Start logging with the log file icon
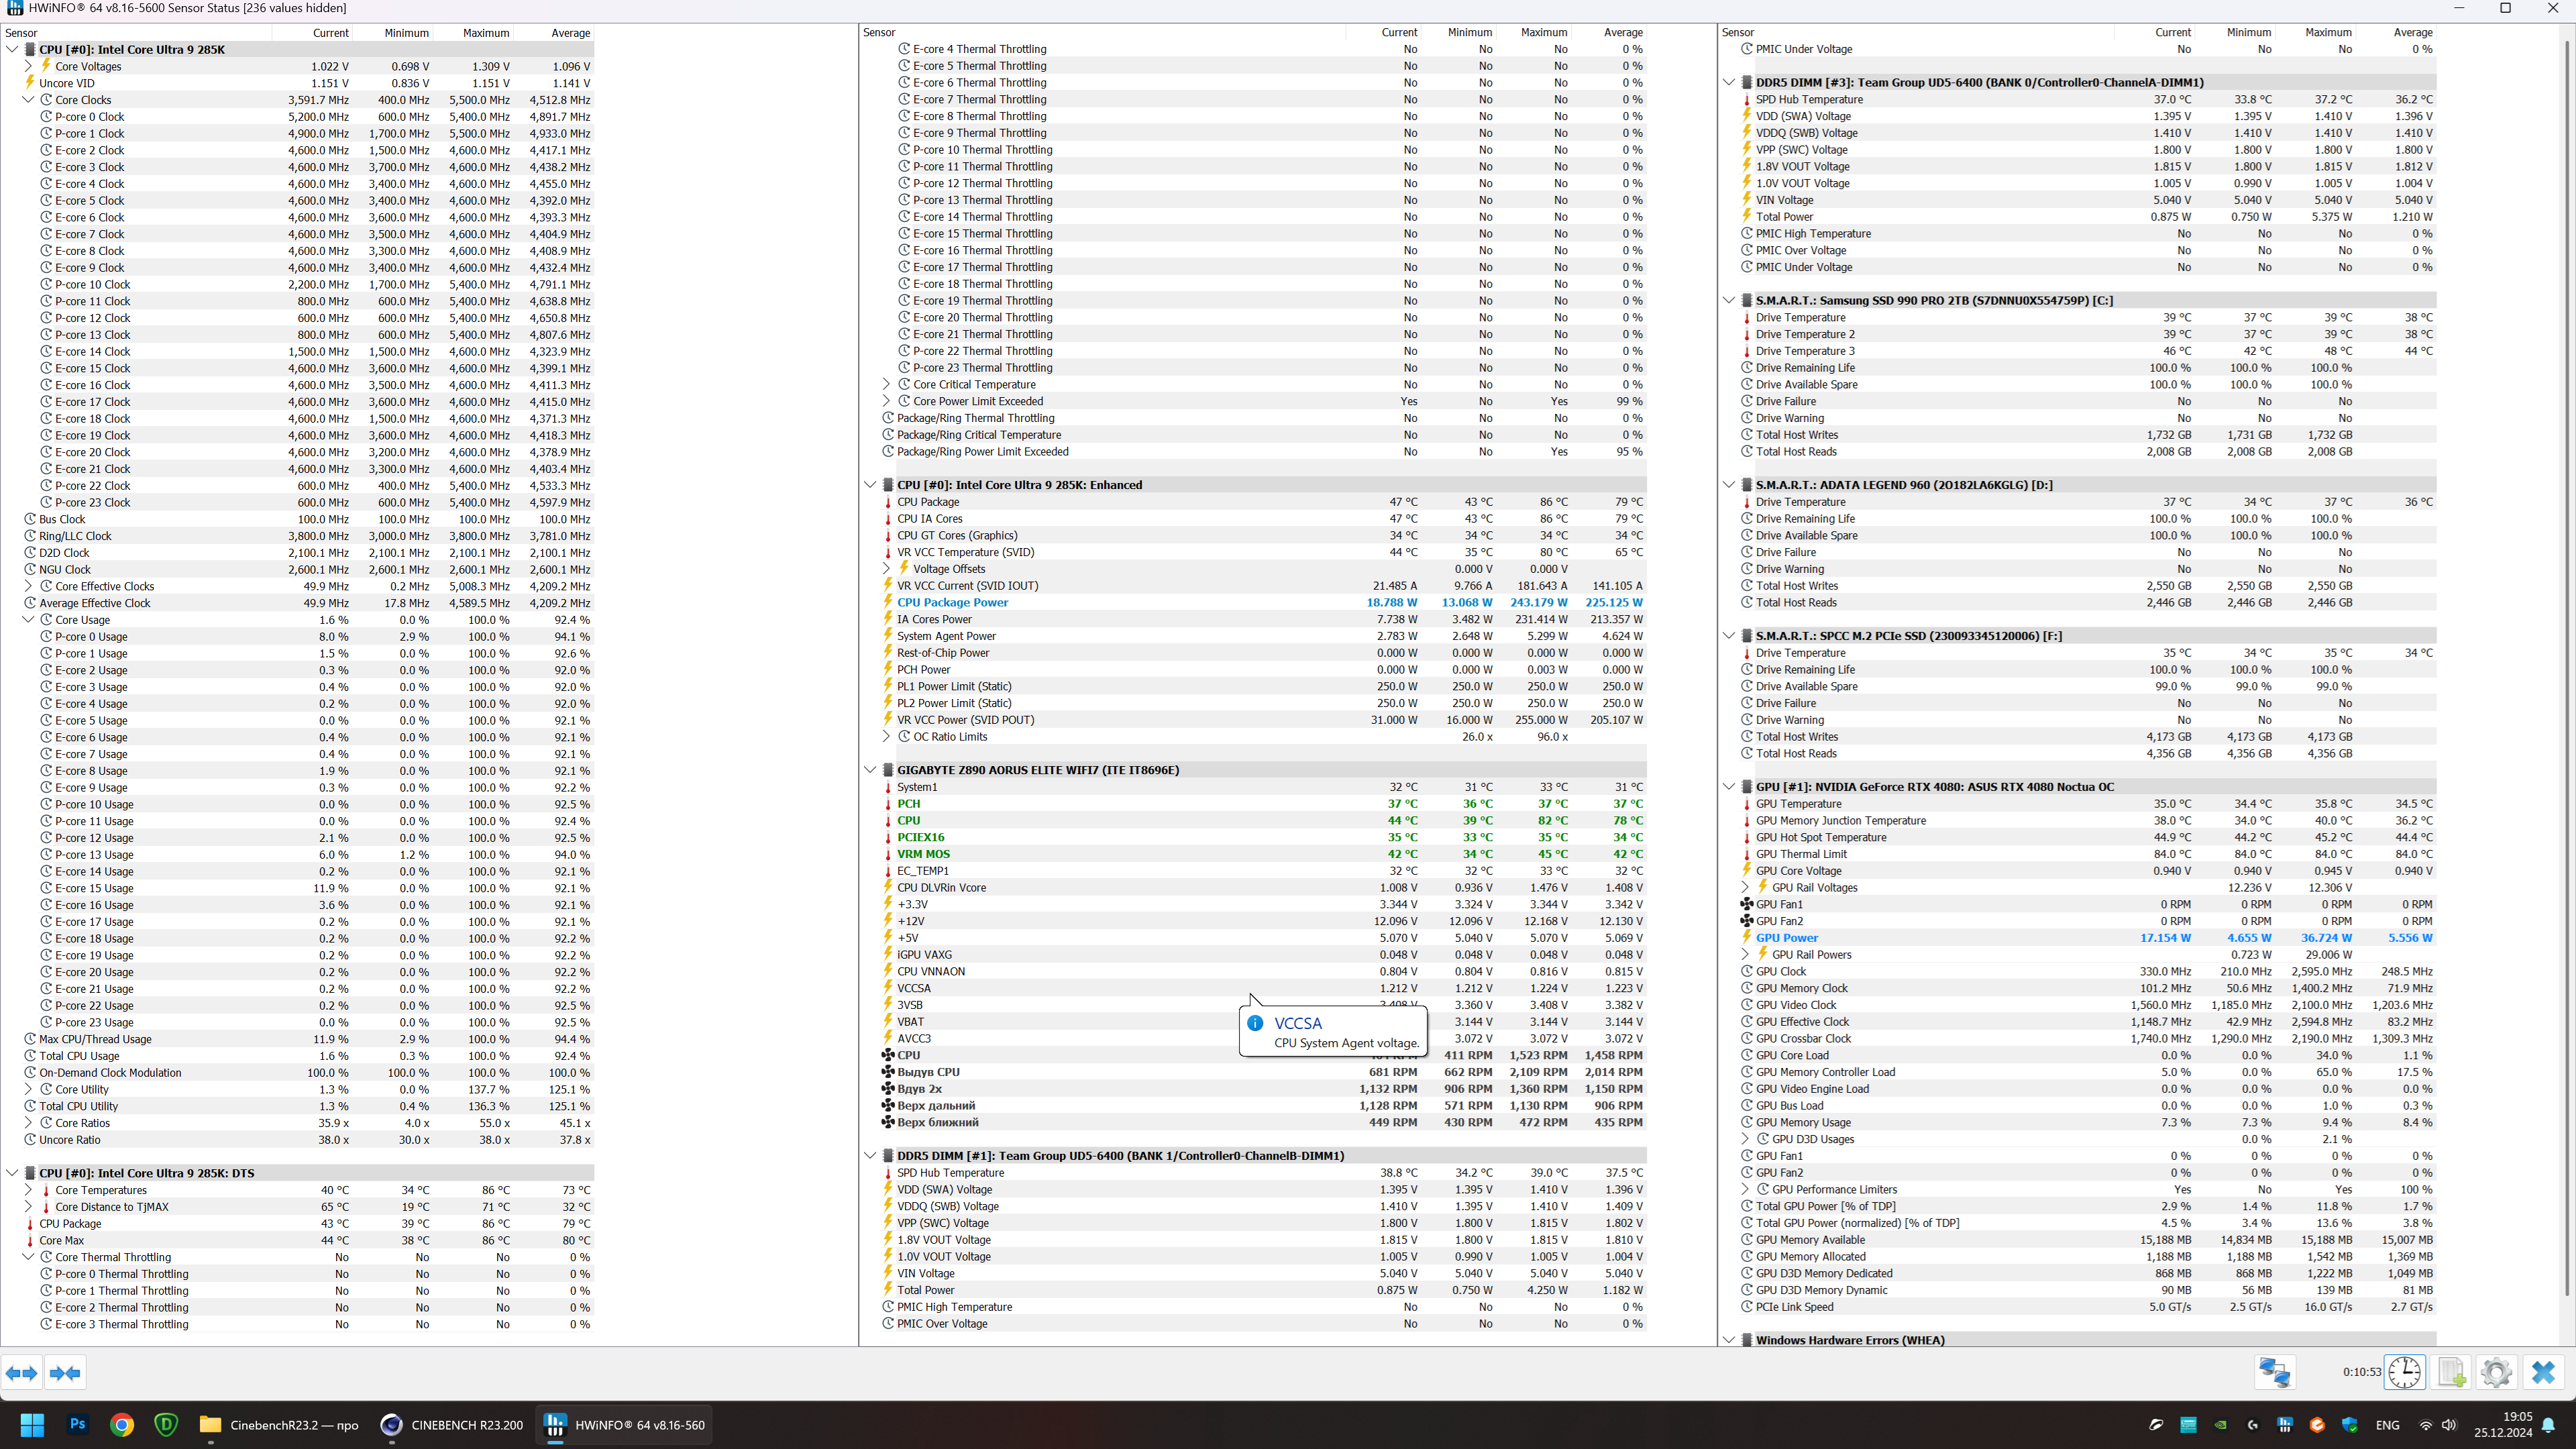Screen dimensions: 2576x1449 (x=2452, y=1372)
